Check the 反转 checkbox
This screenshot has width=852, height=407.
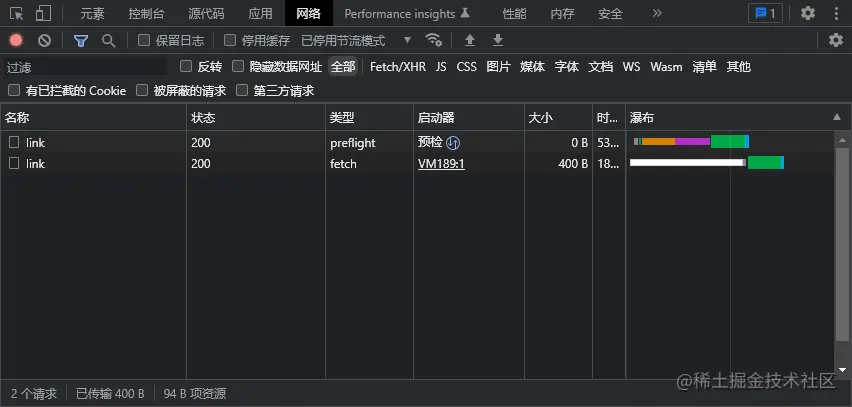pos(186,66)
